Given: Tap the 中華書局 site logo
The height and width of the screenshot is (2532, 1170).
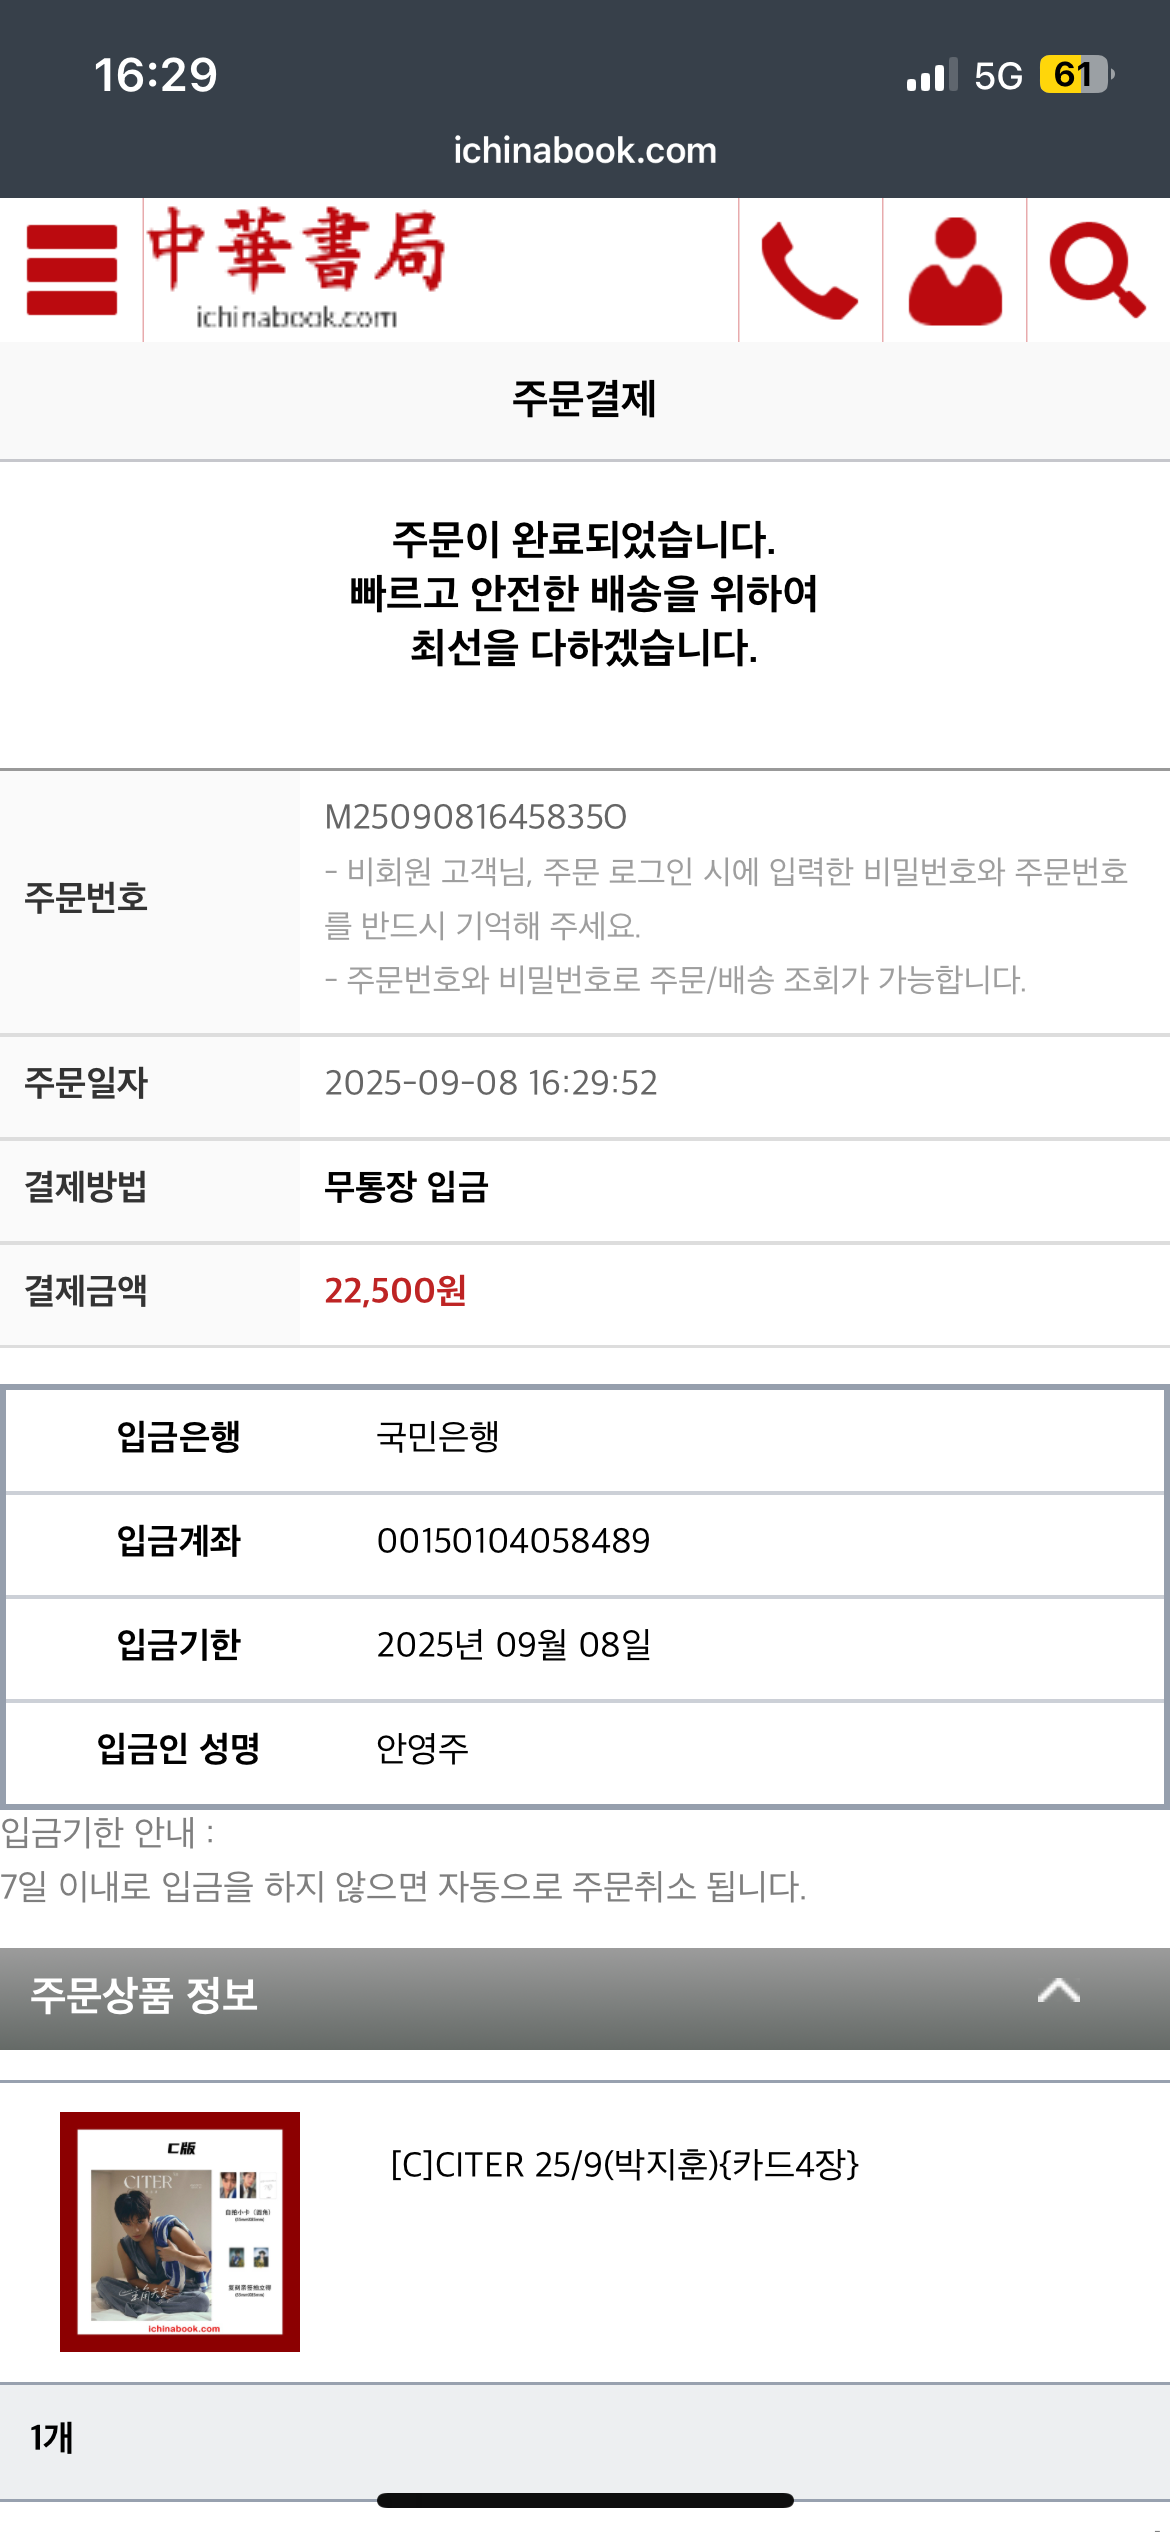Looking at the screenshot, I should pyautogui.click(x=296, y=268).
